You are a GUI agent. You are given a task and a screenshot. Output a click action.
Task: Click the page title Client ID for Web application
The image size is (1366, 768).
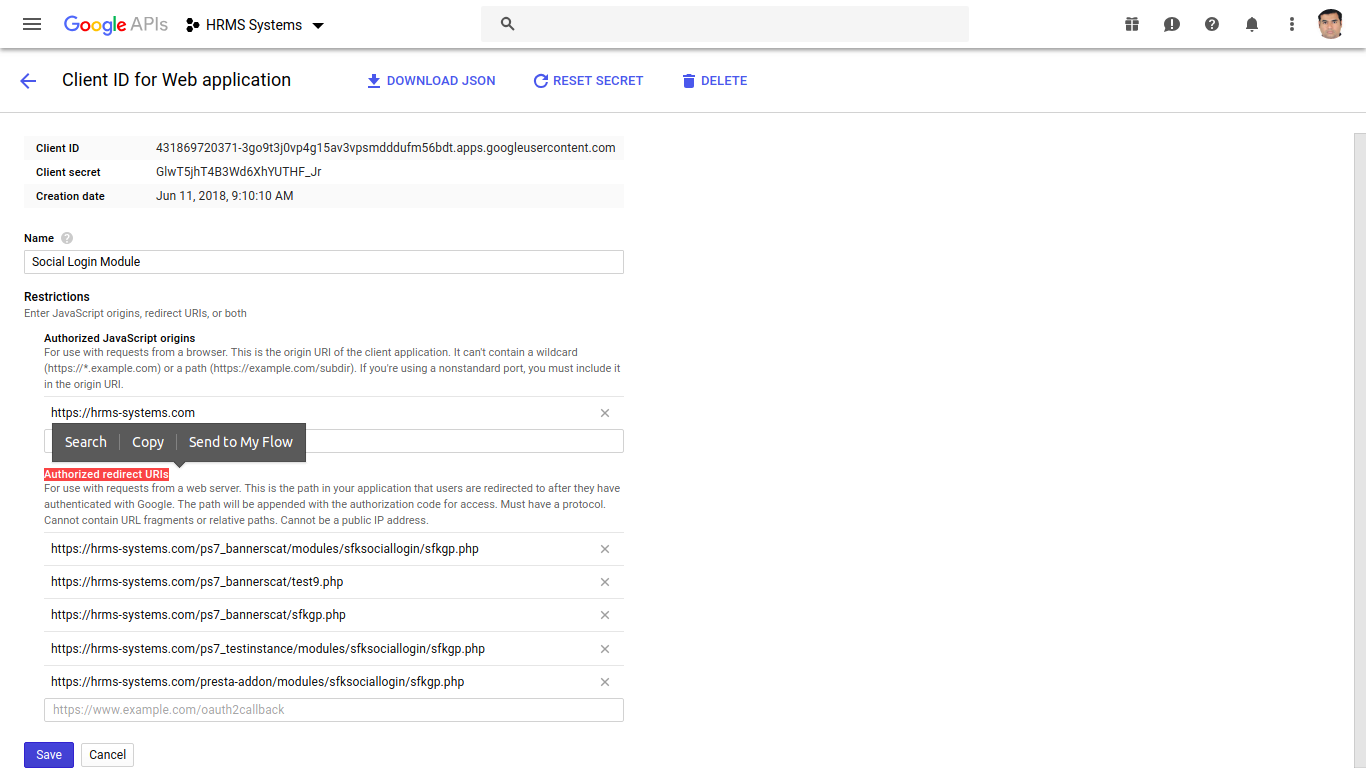pyautogui.click(x=177, y=80)
